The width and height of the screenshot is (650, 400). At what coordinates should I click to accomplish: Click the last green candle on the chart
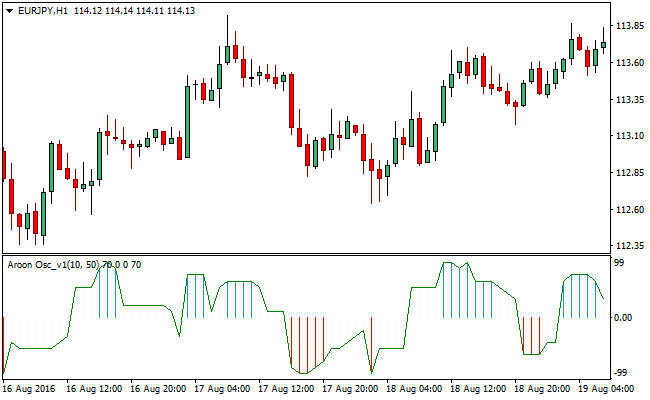point(603,44)
